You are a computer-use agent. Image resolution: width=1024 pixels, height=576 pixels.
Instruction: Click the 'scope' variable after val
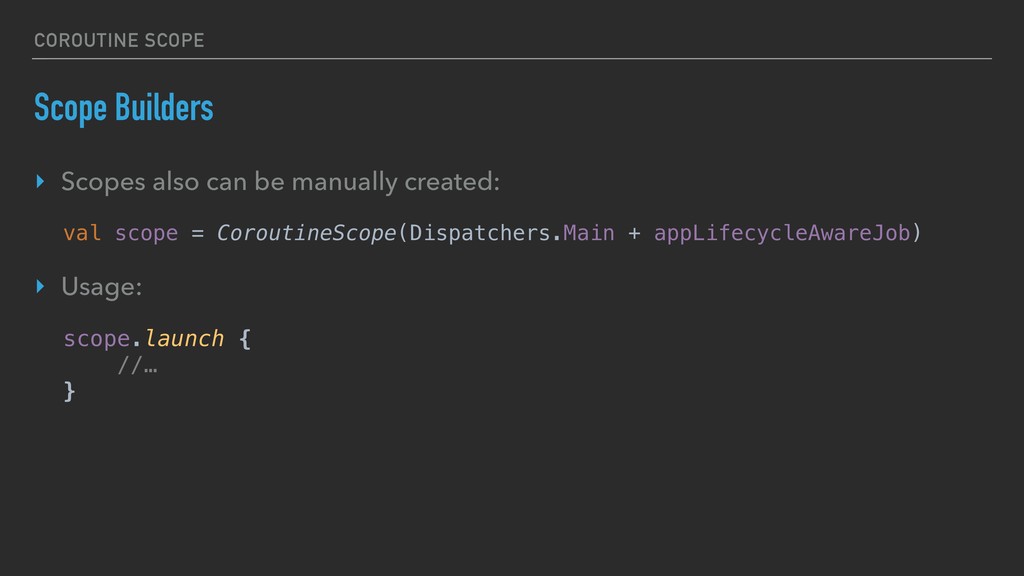point(146,234)
